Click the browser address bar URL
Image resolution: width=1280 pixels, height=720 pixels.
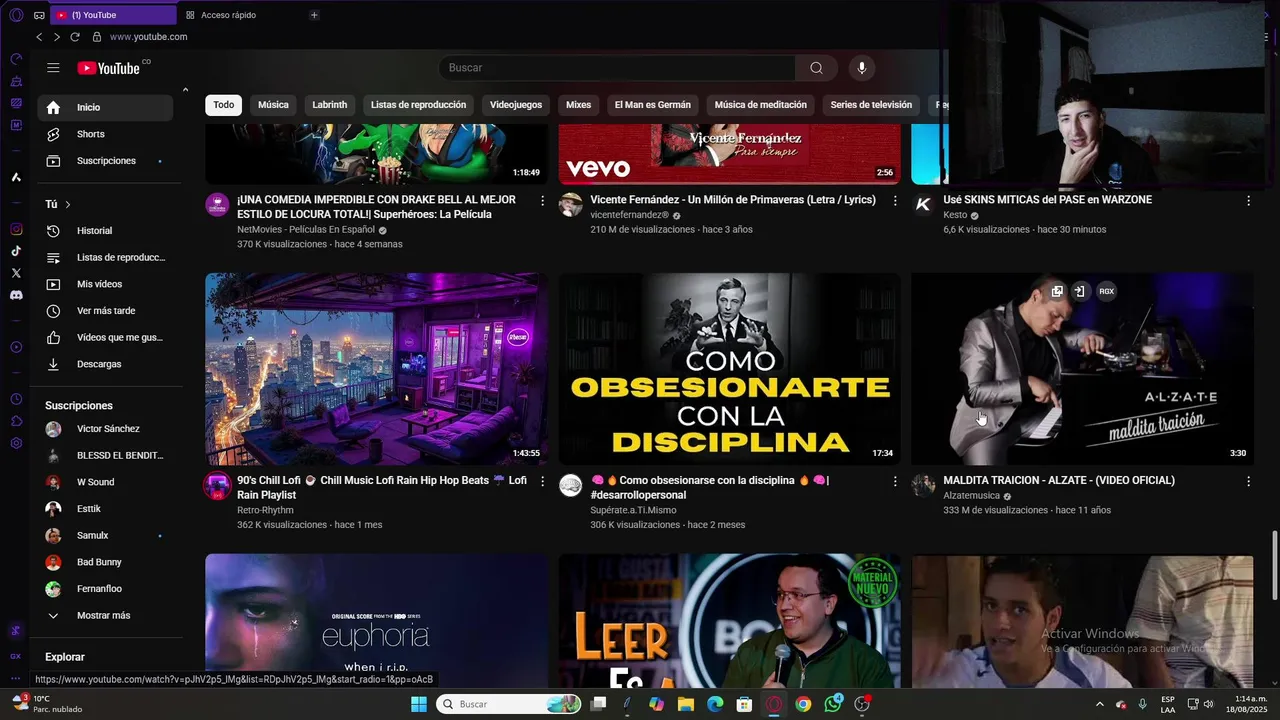pos(148,37)
